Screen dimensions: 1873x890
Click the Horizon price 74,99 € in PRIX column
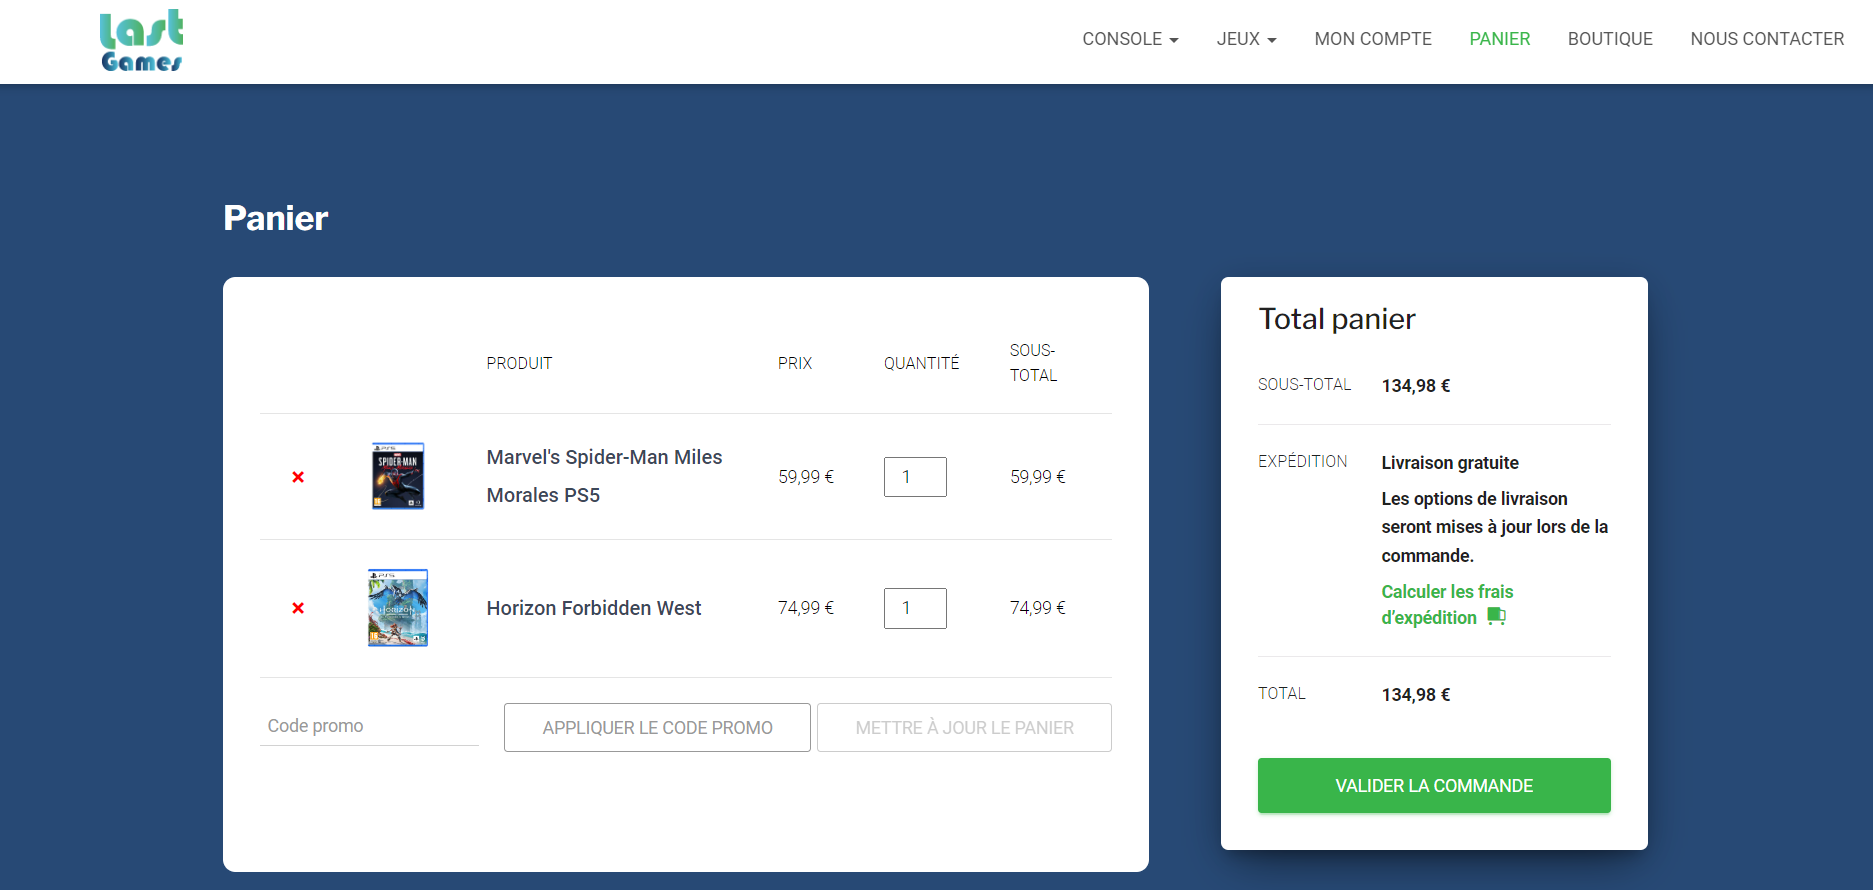coord(806,608)
